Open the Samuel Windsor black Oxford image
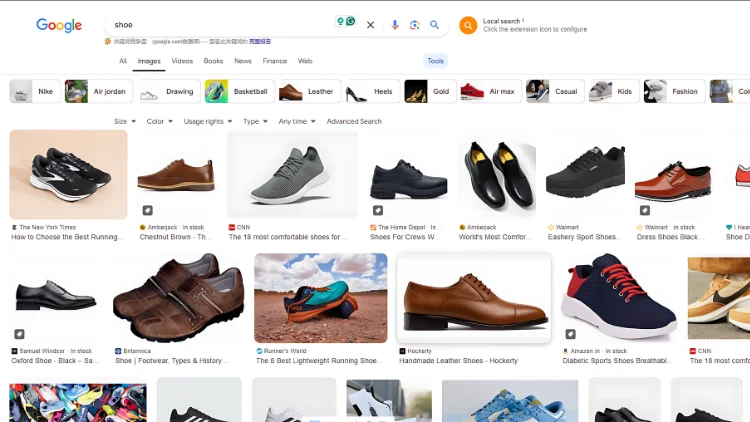The width and height of the screenshot is (750, 422). (56, 298)
